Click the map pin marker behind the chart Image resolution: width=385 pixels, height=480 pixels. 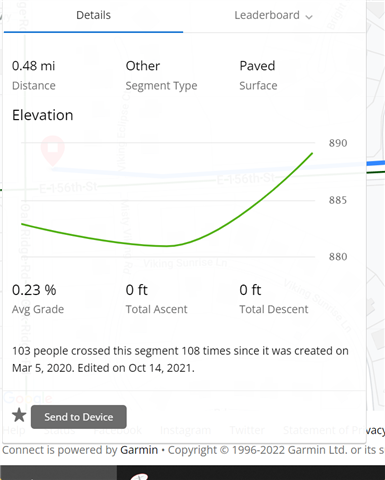[53, 151]
